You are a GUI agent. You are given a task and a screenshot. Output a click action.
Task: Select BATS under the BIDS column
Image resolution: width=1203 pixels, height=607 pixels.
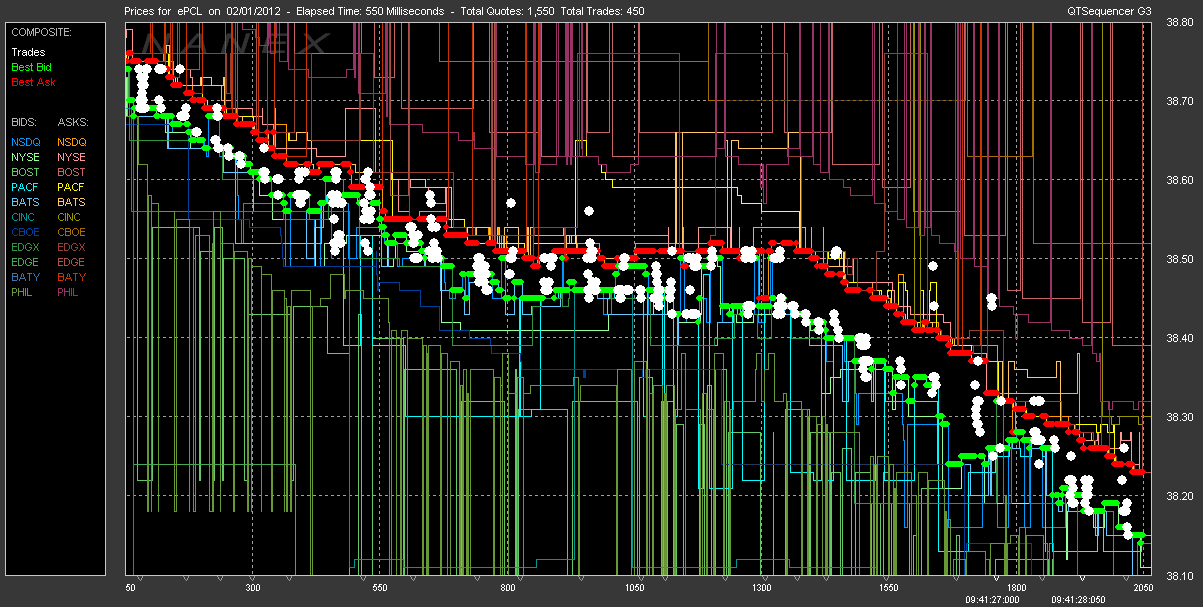tap(25, 202)
